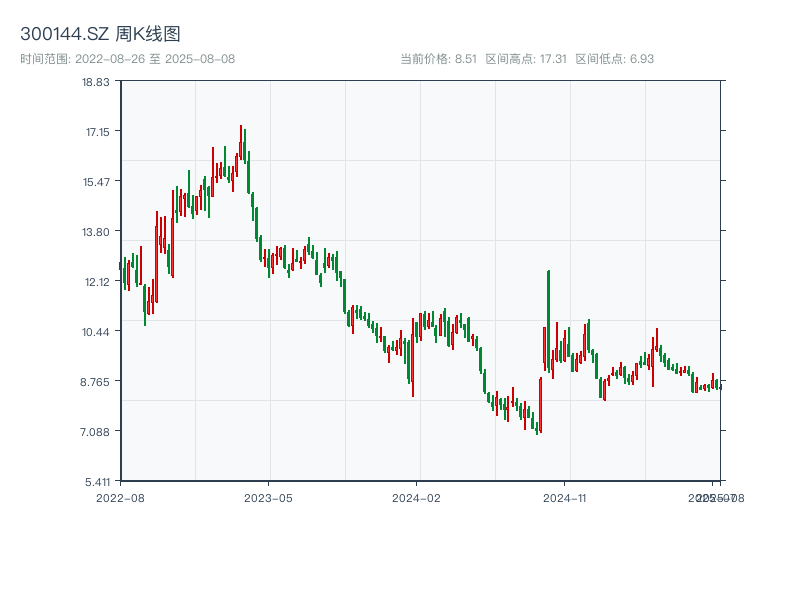
Task: Click the 18.83 y-axis price label
Action: click(96, 82)
